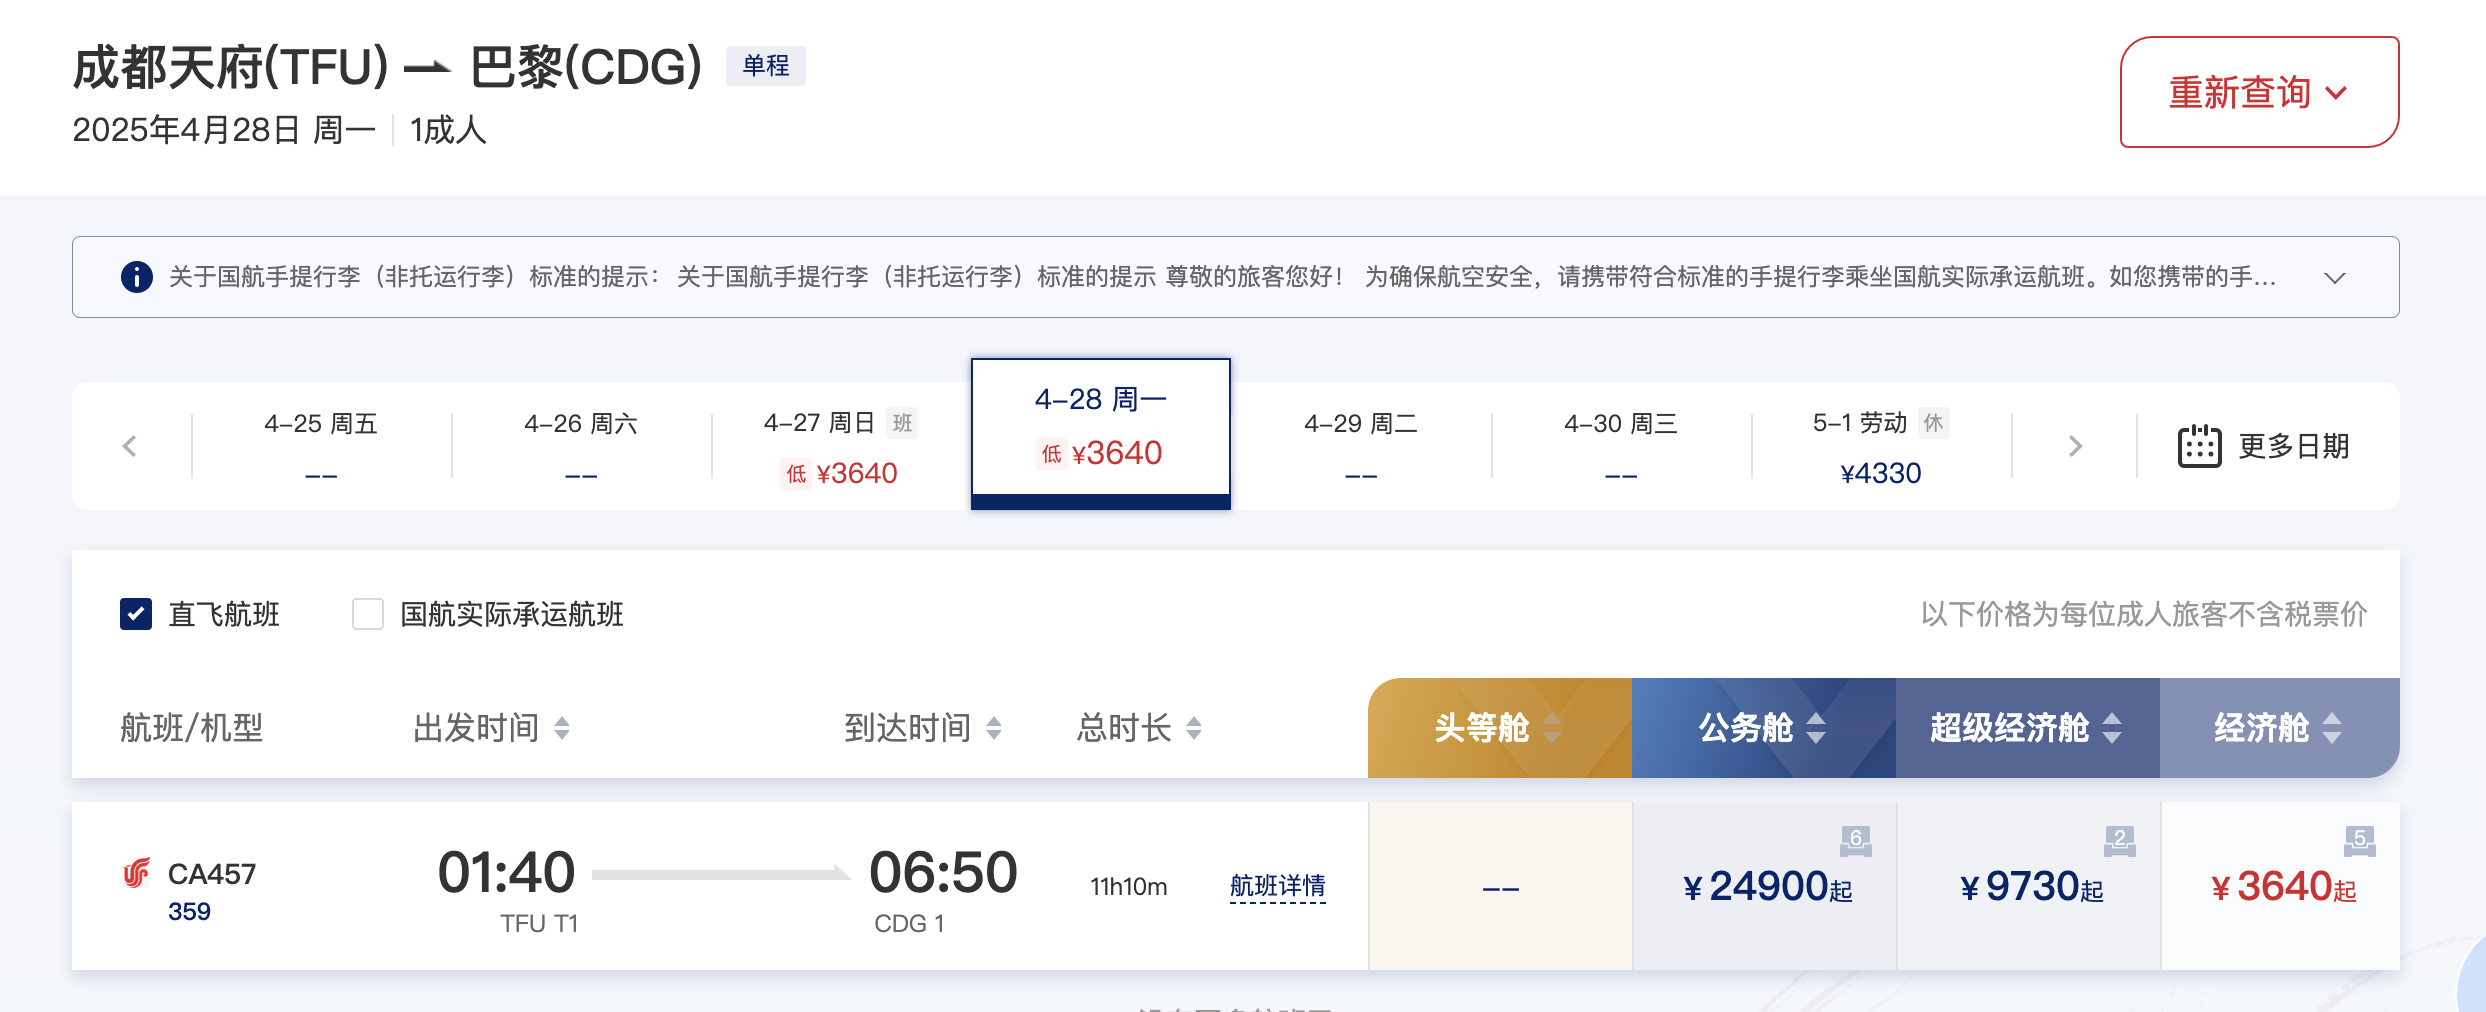Click the next dates right arrow
The height and width of the screenshot is (1012, 2486).
coord(2075,446)
